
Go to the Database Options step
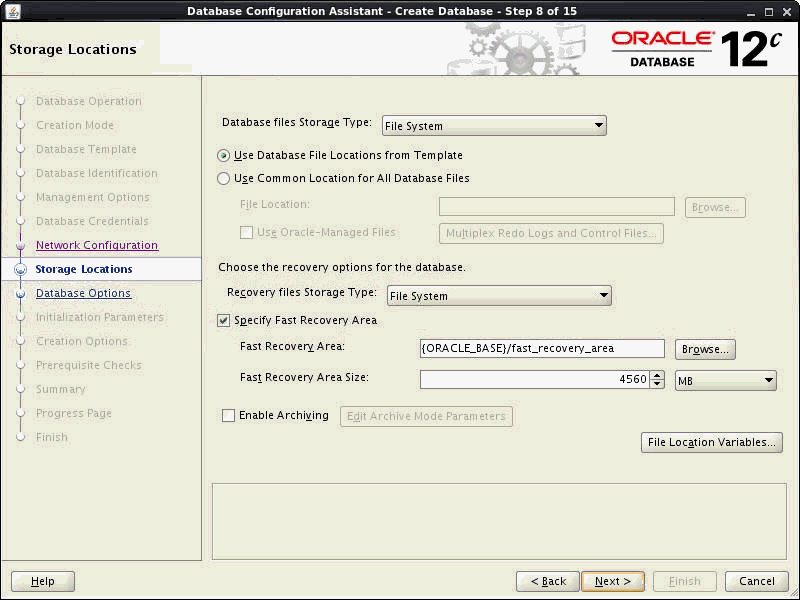[x=84, y=293]
